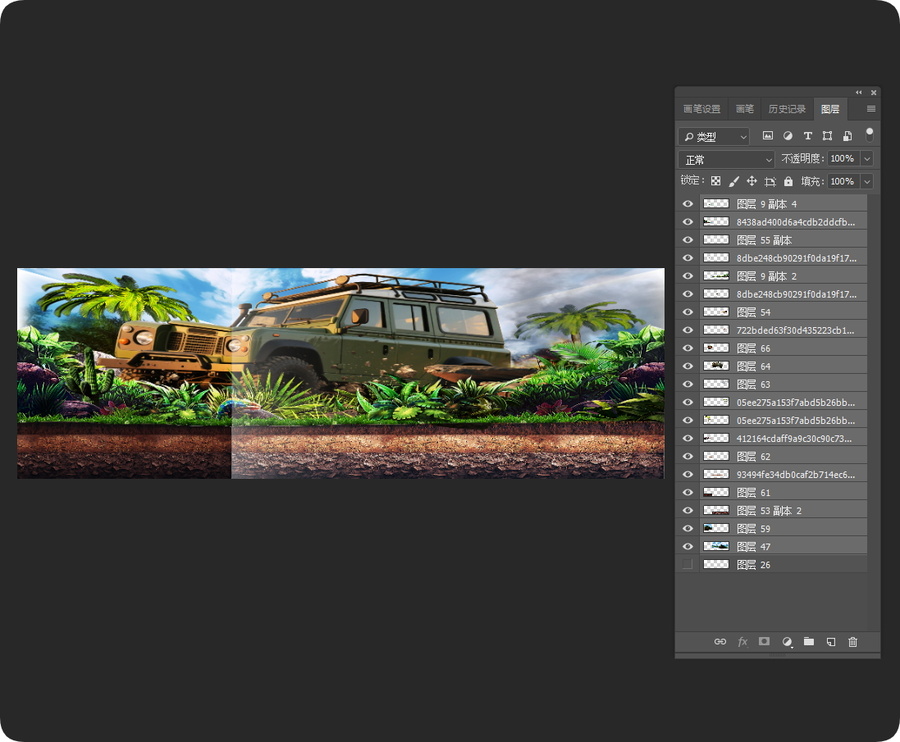This screenshot has height=742, width=900.
Task: Hide the 图层 9 副本 2 layer
Action: point(688,276)
